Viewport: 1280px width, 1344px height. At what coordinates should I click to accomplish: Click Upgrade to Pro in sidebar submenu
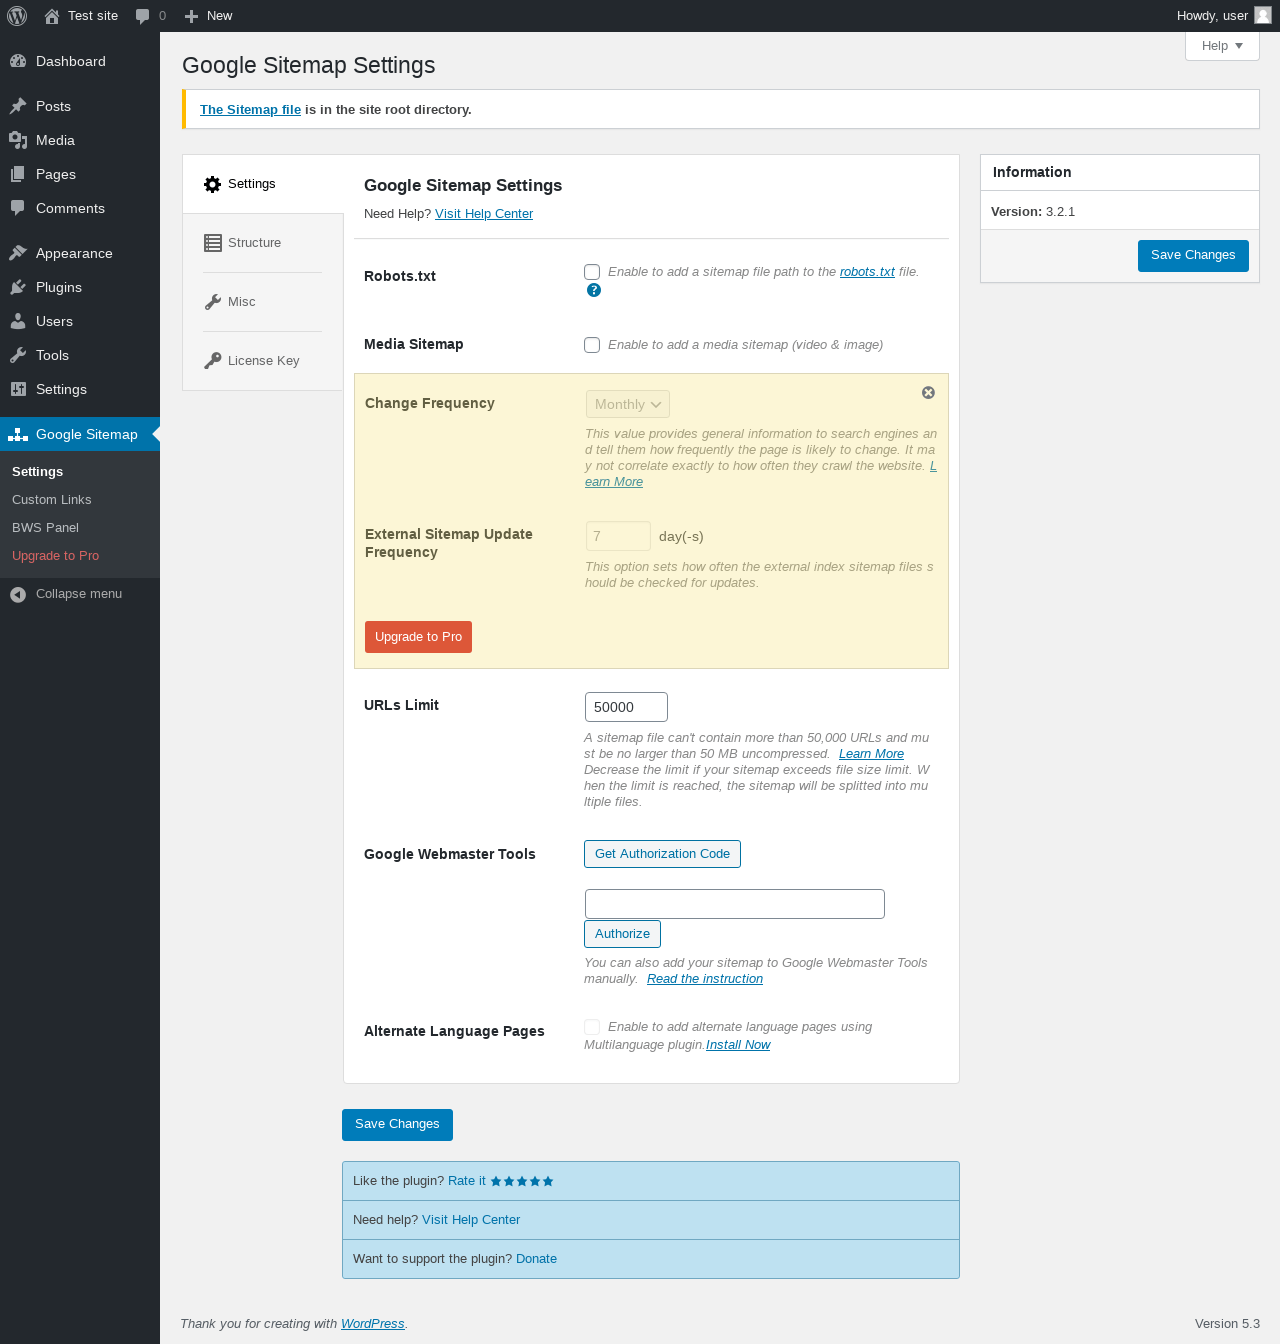tap(56, 556)
